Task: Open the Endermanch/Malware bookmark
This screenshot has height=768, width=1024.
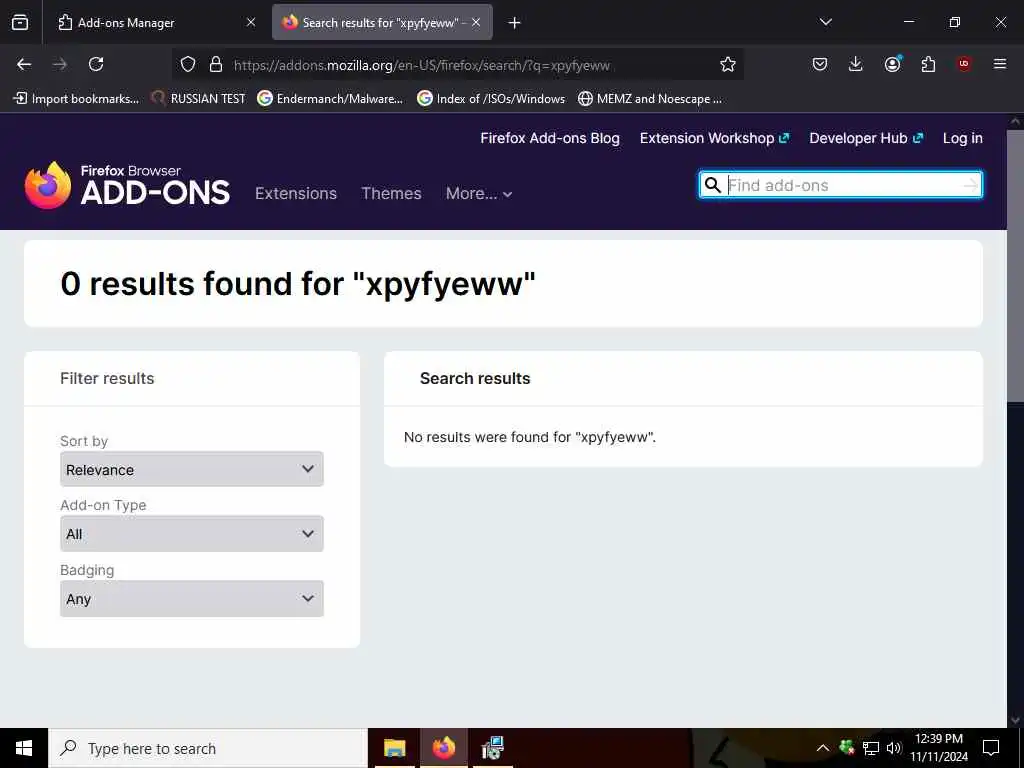Action: (330, 99)
